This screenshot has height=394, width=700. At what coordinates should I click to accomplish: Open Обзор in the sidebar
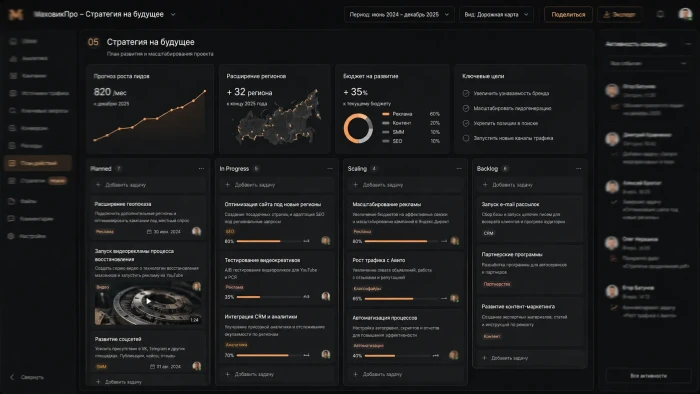29,41
